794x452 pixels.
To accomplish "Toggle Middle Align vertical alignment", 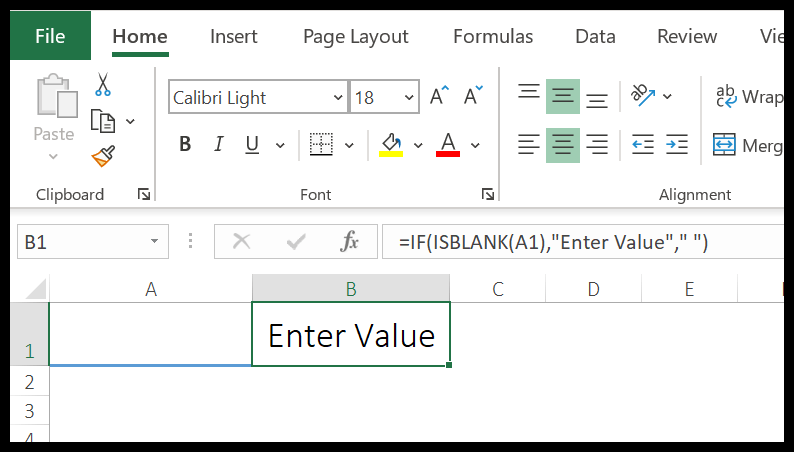I will point(563,96).
